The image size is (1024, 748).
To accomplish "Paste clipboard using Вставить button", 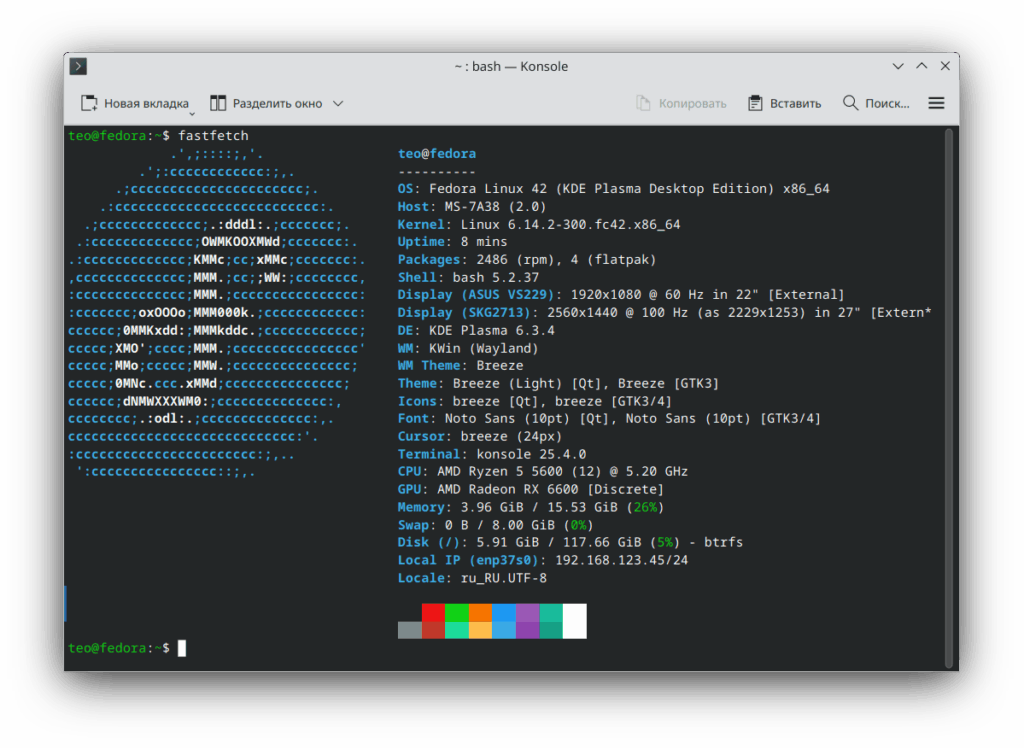I will pyautogui.click(x=784, y=103).
